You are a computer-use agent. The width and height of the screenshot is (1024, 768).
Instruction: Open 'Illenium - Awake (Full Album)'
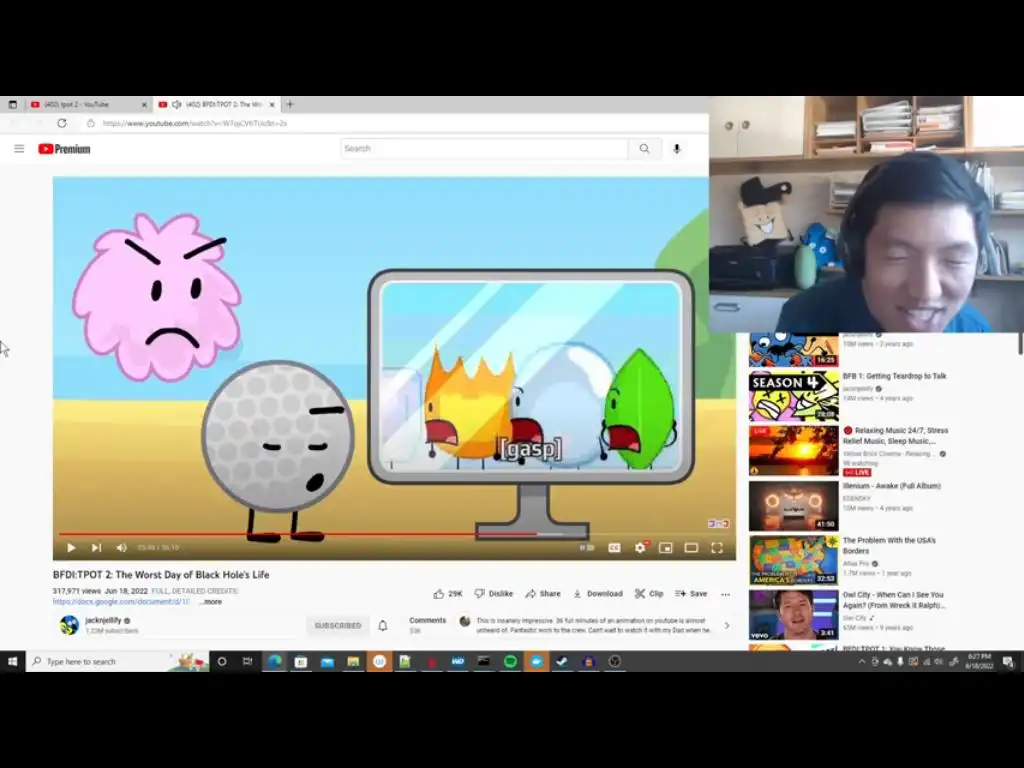tap(891, 487)
